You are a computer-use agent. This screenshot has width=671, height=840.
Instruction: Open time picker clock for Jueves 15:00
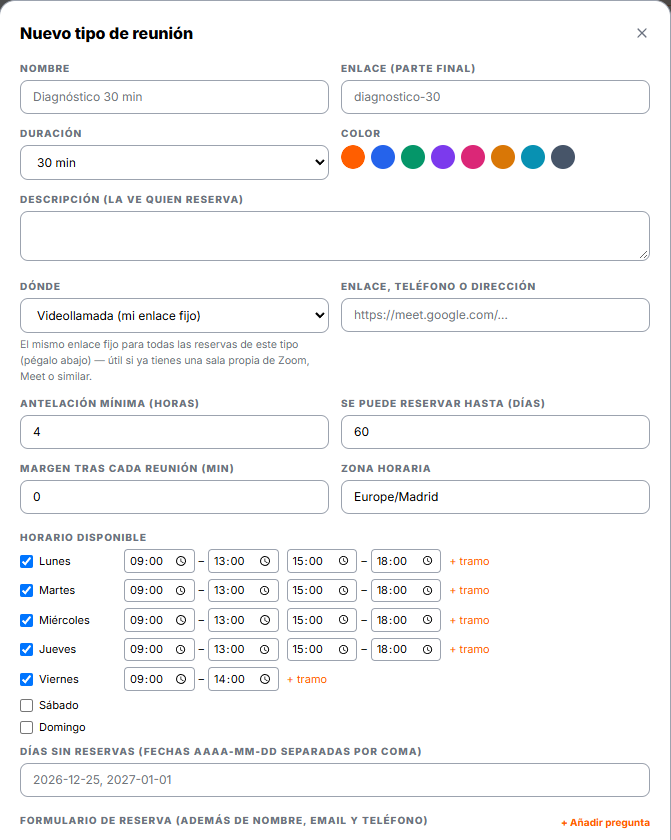(343, 649)
